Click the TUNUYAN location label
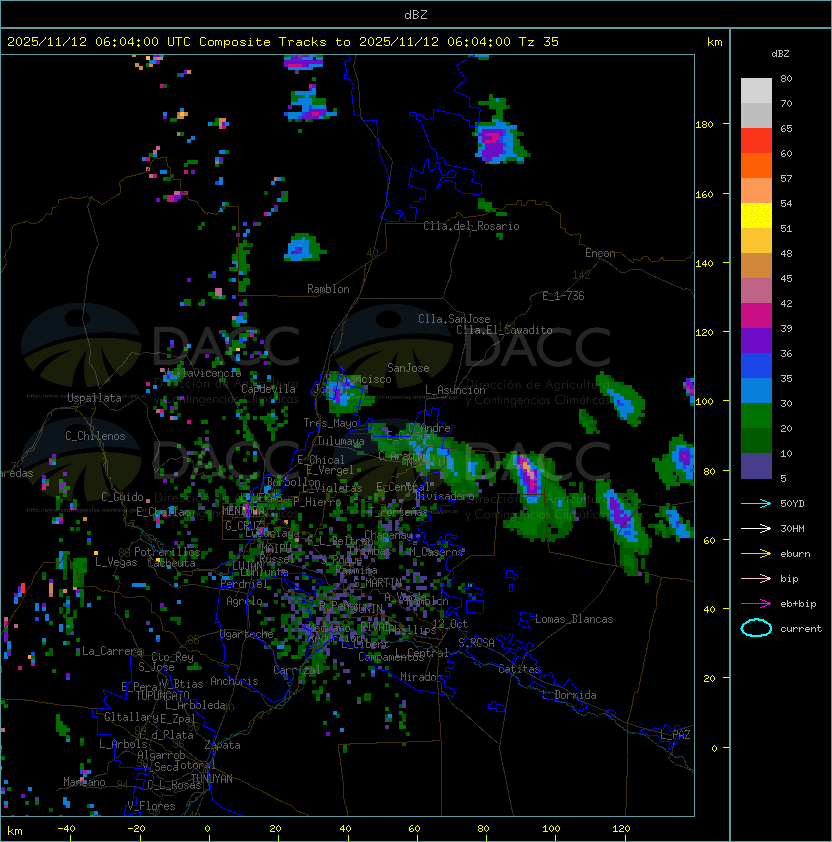The height and width of the screenshot is (842, 832). pyautogui.click(x=212, y=778)
